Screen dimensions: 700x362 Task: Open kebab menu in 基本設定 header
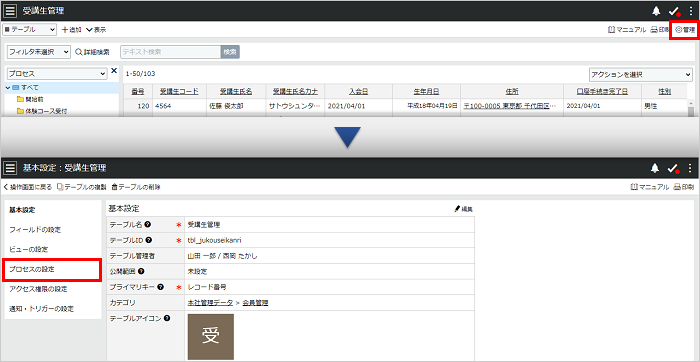pos(691,168)
